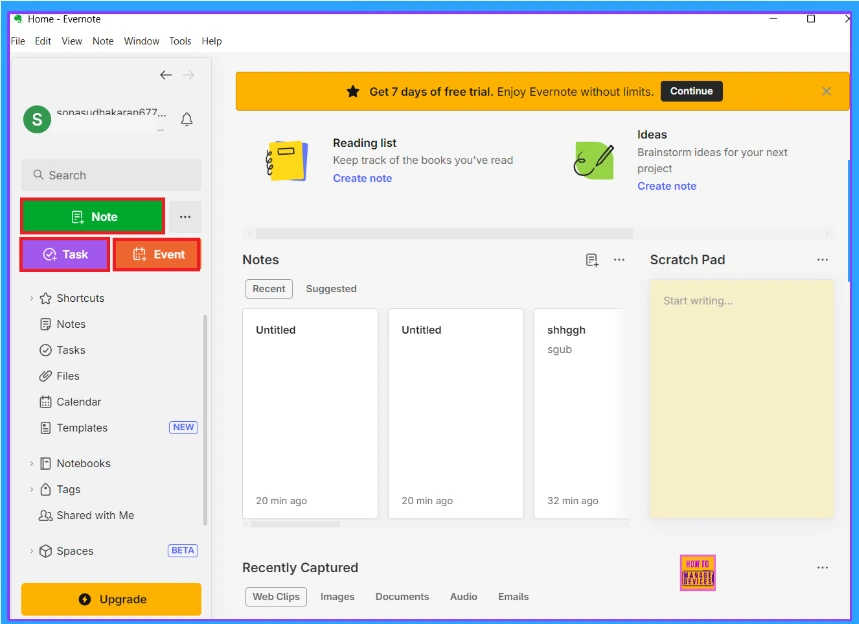859x624 pixels.
Task: Switch to the Suggested notes tab
Action: click(331, 289)
